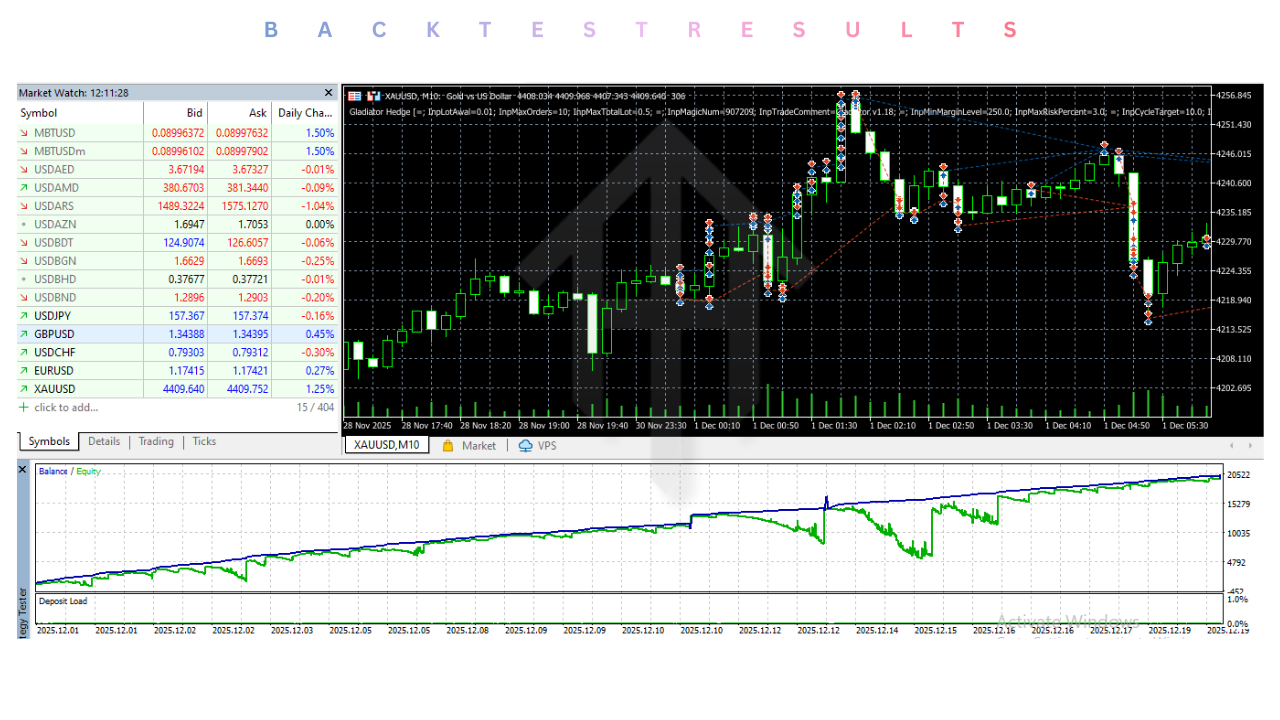Select the GBPUSD row in Market Watch

pos(55,334)
